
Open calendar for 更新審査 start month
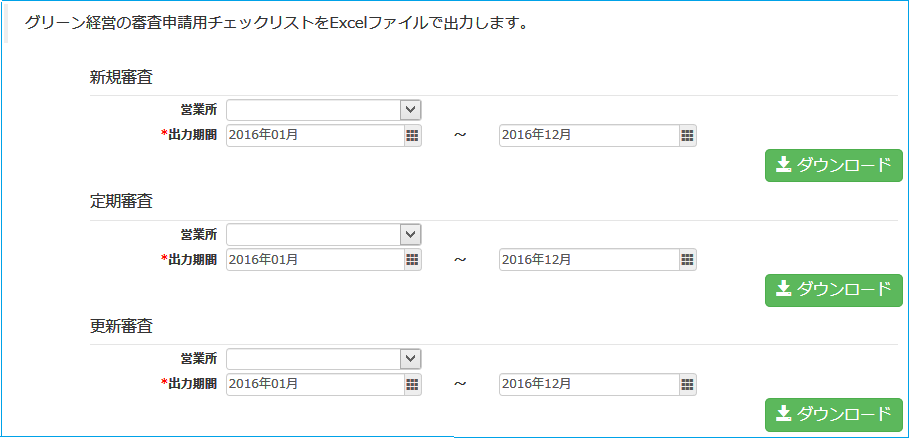[412, 384]
